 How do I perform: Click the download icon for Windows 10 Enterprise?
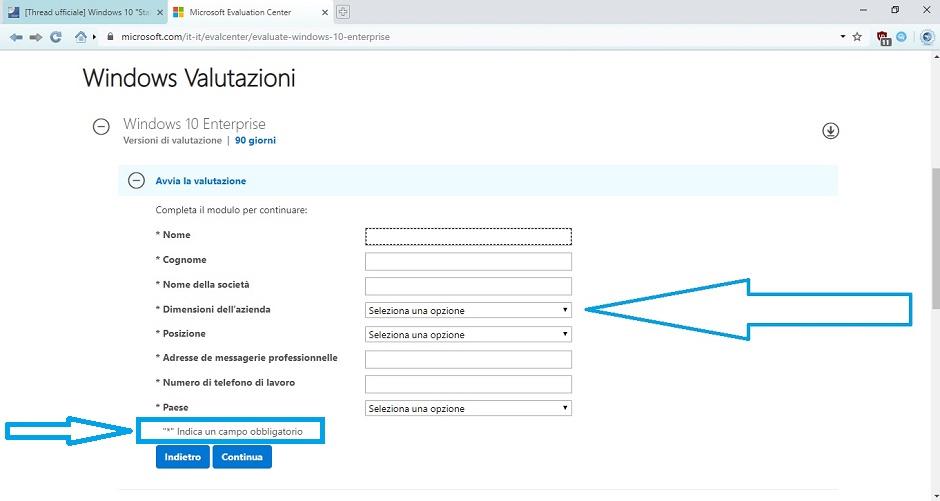(x=830, y=131)
